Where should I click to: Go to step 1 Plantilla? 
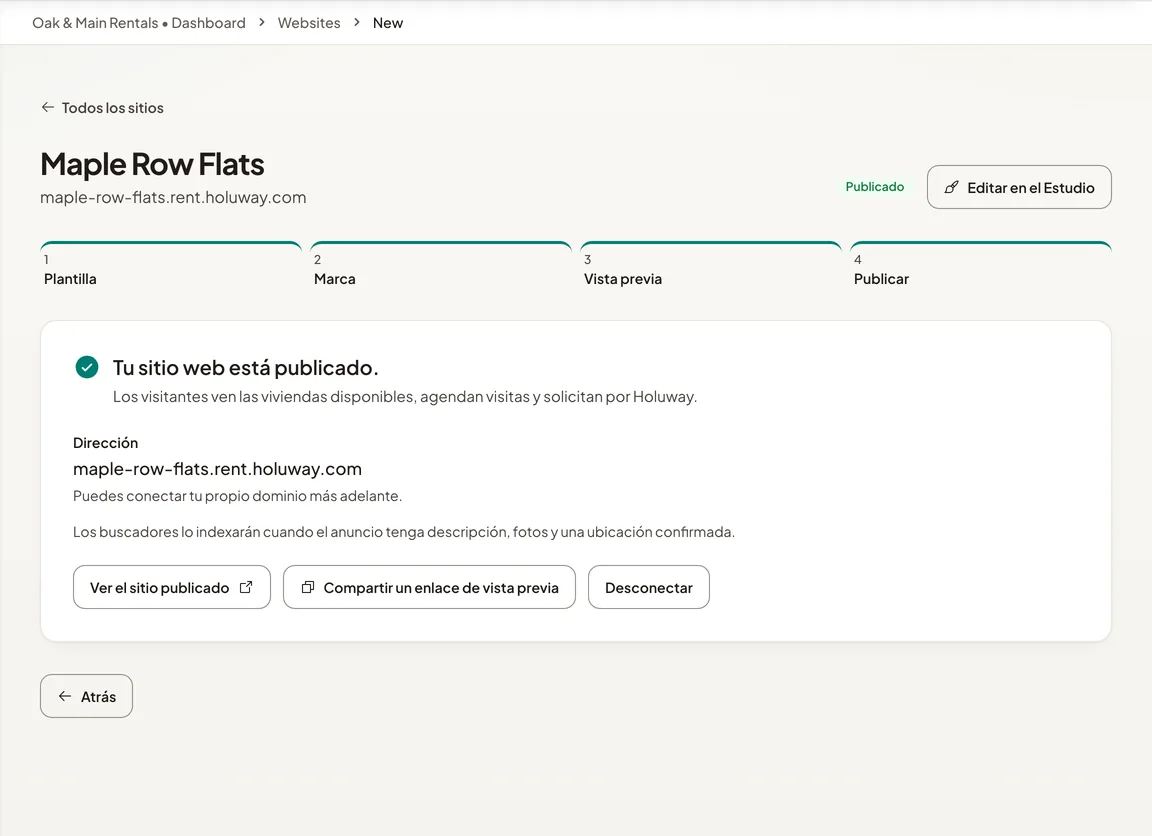[x=171, y=265]
